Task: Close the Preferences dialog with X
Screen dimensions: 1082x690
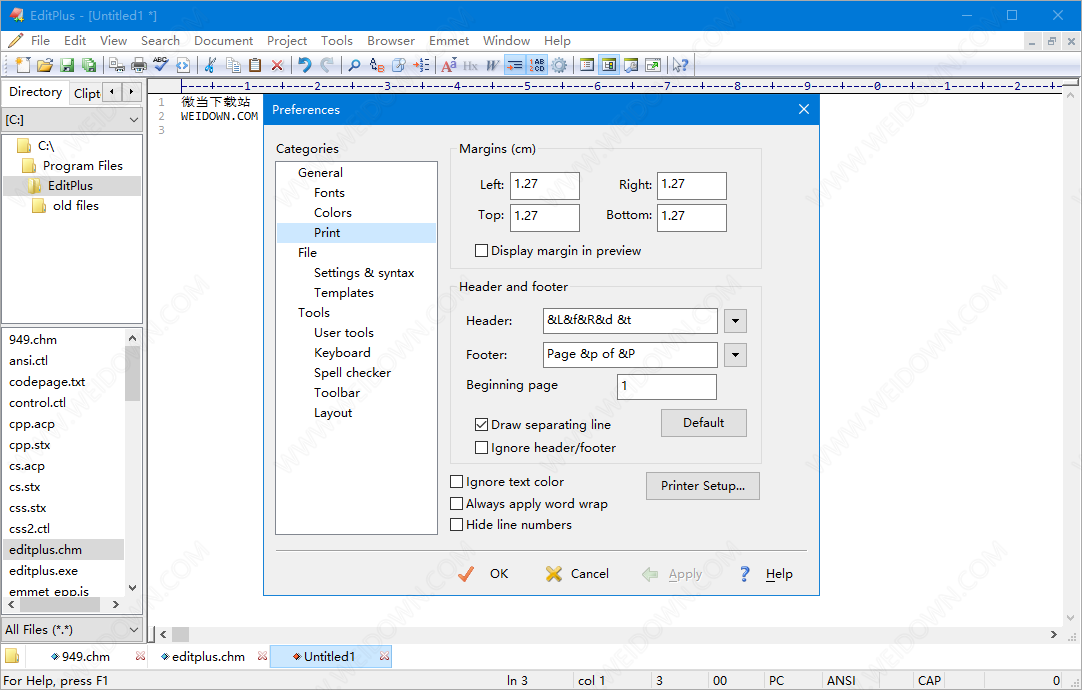Action: coord(804,109)
